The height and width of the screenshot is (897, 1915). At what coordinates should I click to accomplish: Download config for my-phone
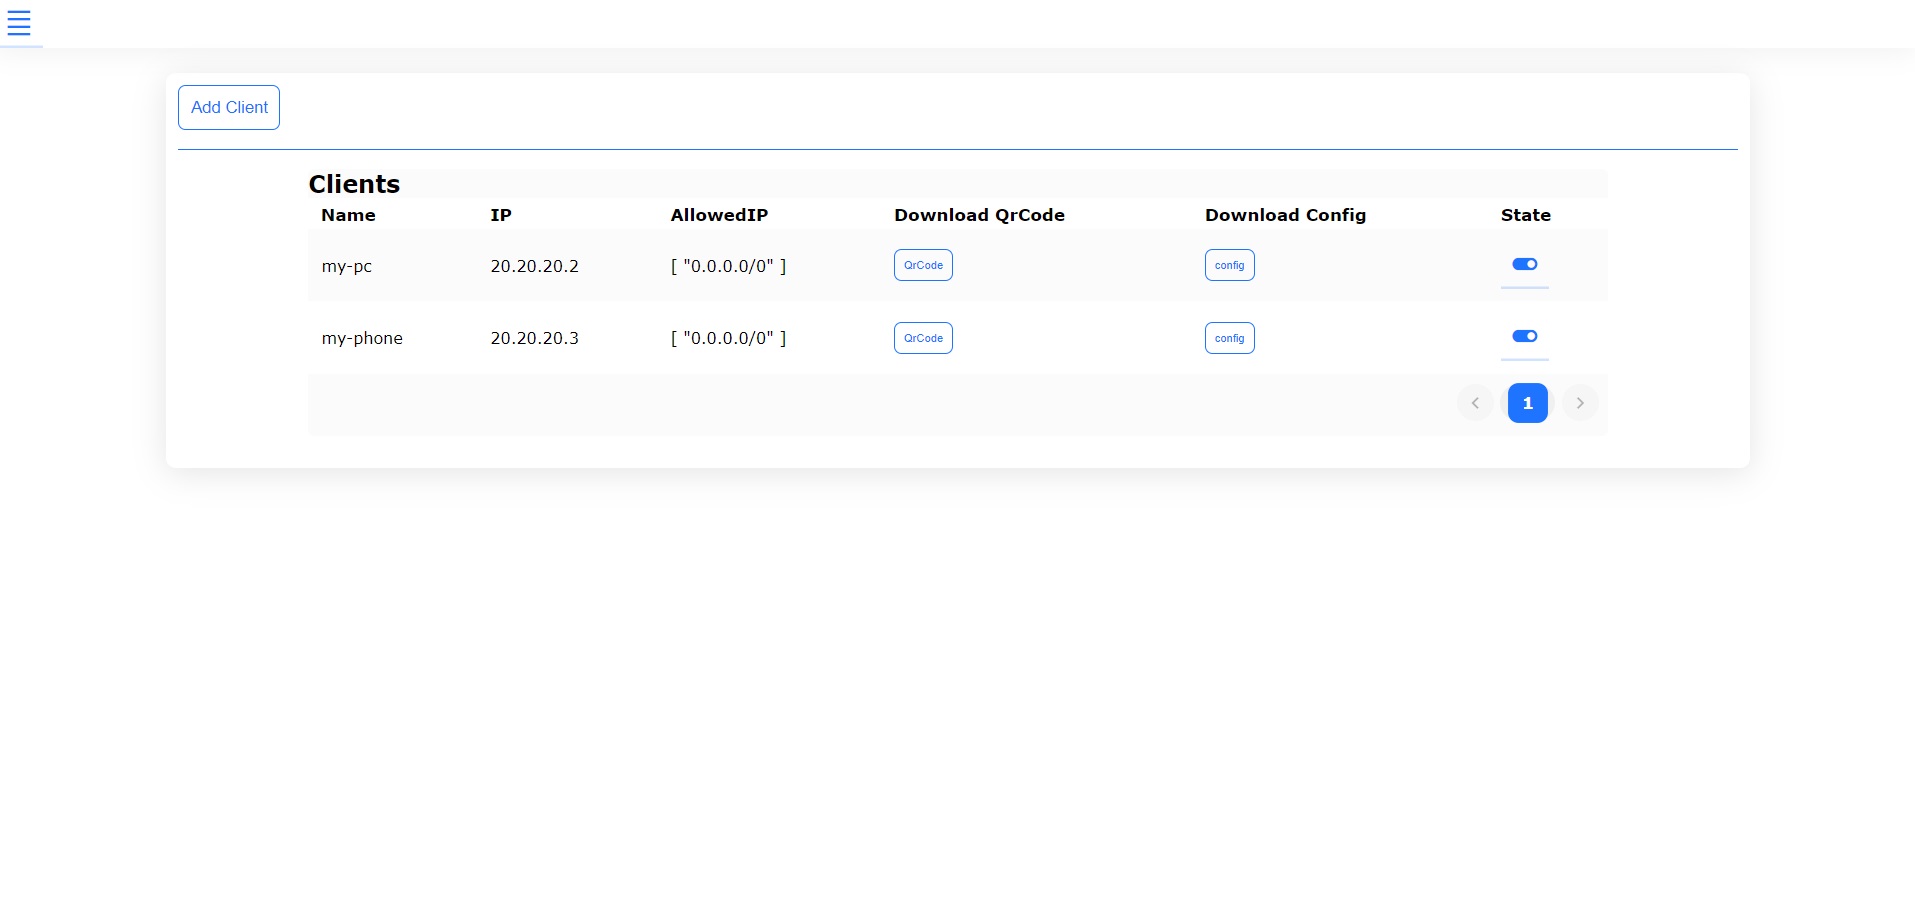1229,338
